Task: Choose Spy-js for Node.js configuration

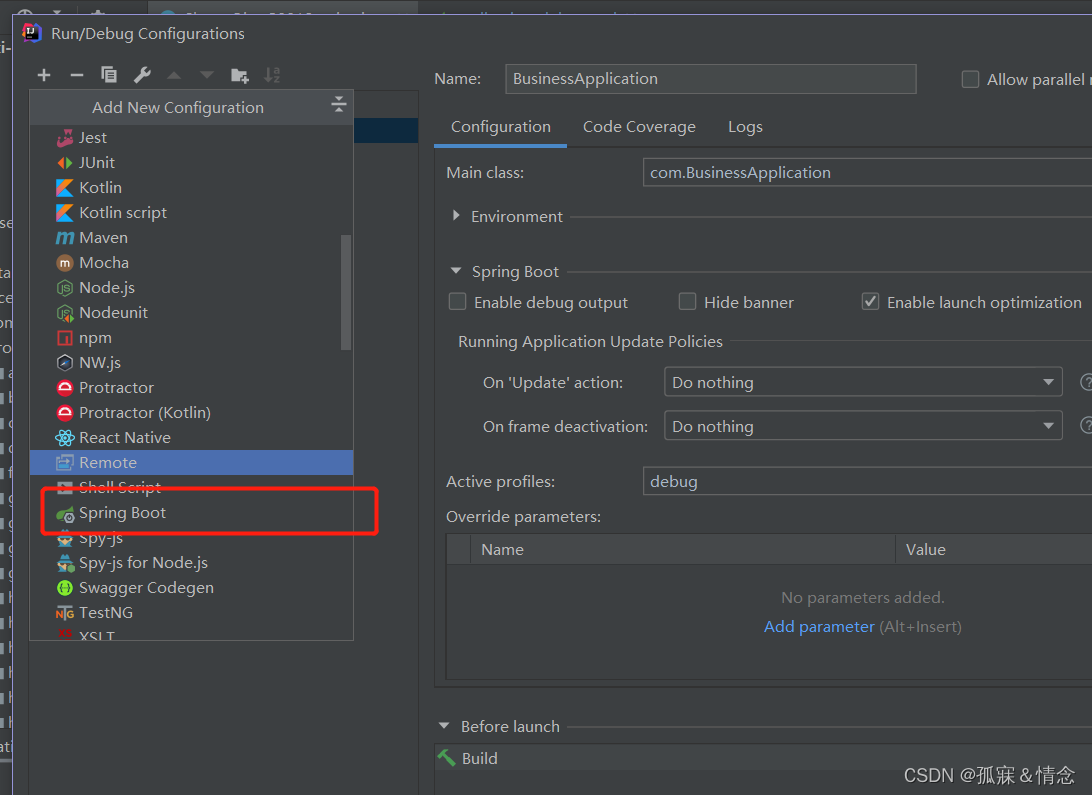Action: (x=192, y=563)
